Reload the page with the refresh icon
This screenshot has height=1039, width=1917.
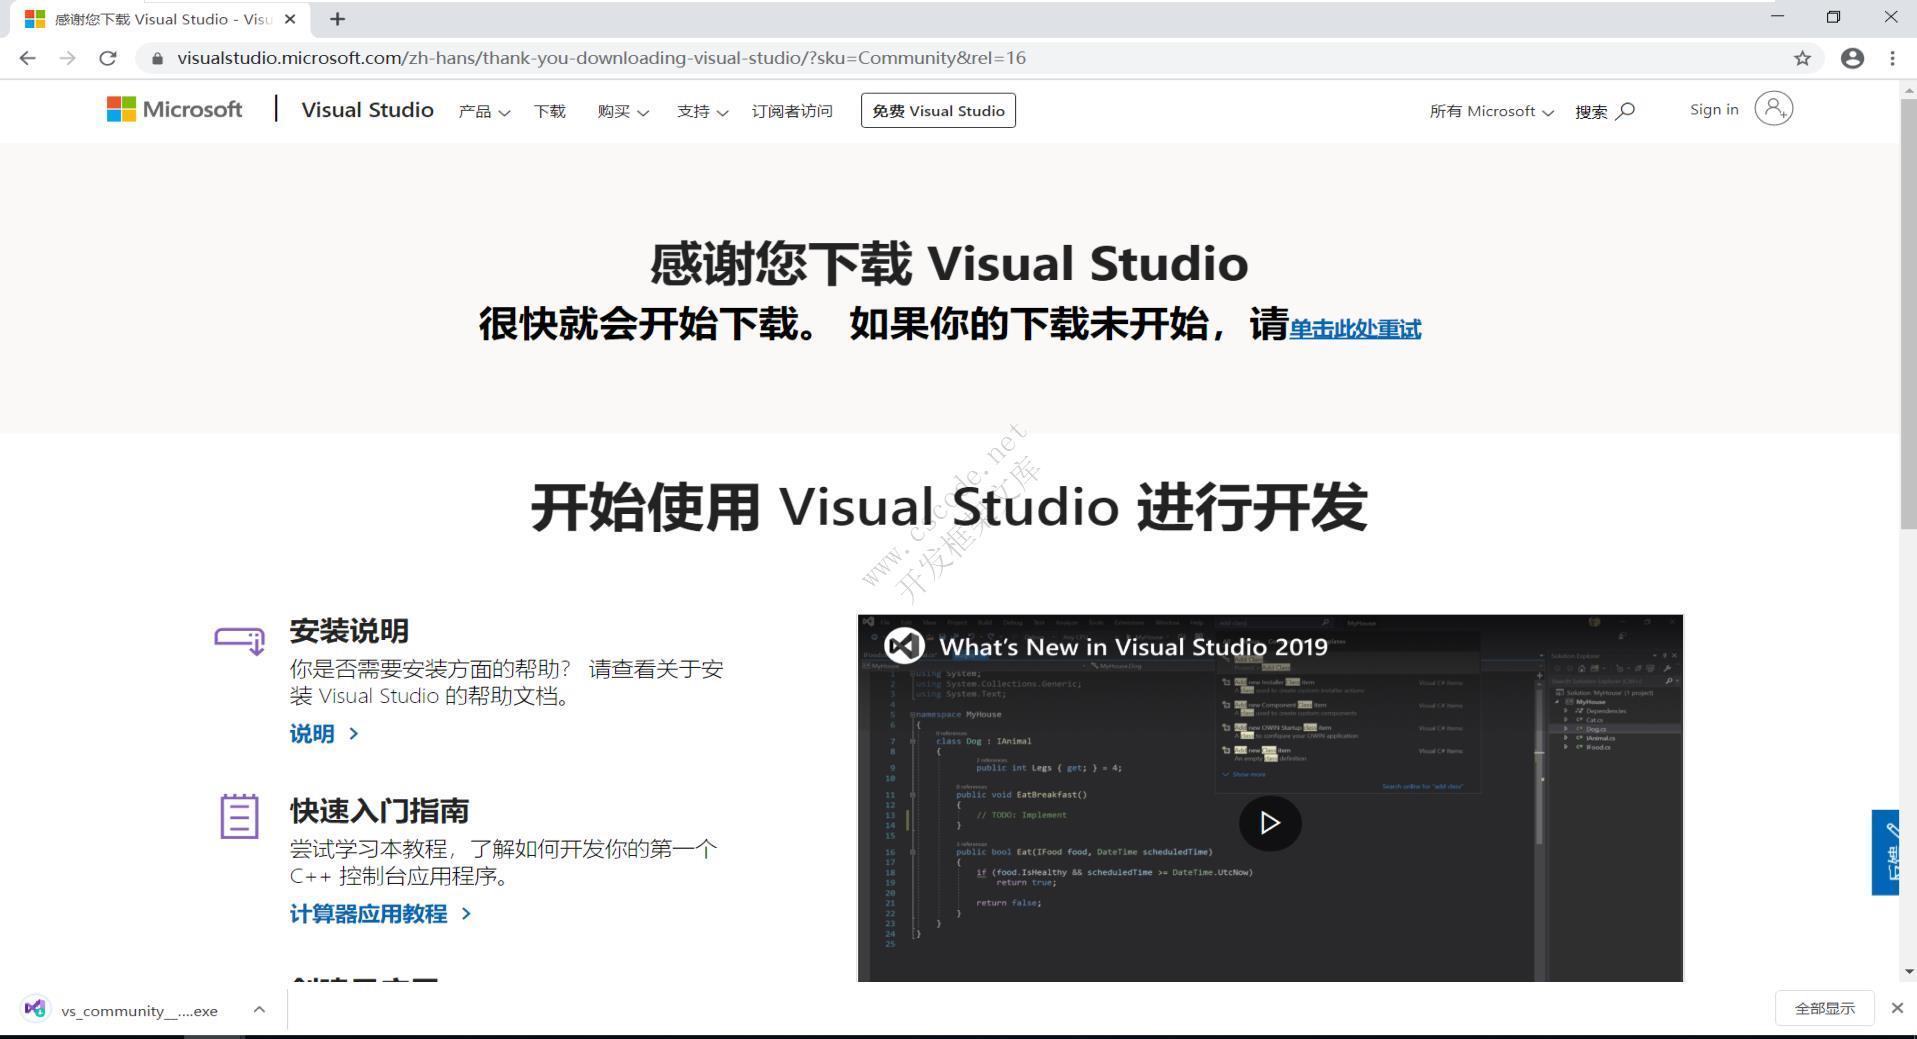[x=108, y=57]
